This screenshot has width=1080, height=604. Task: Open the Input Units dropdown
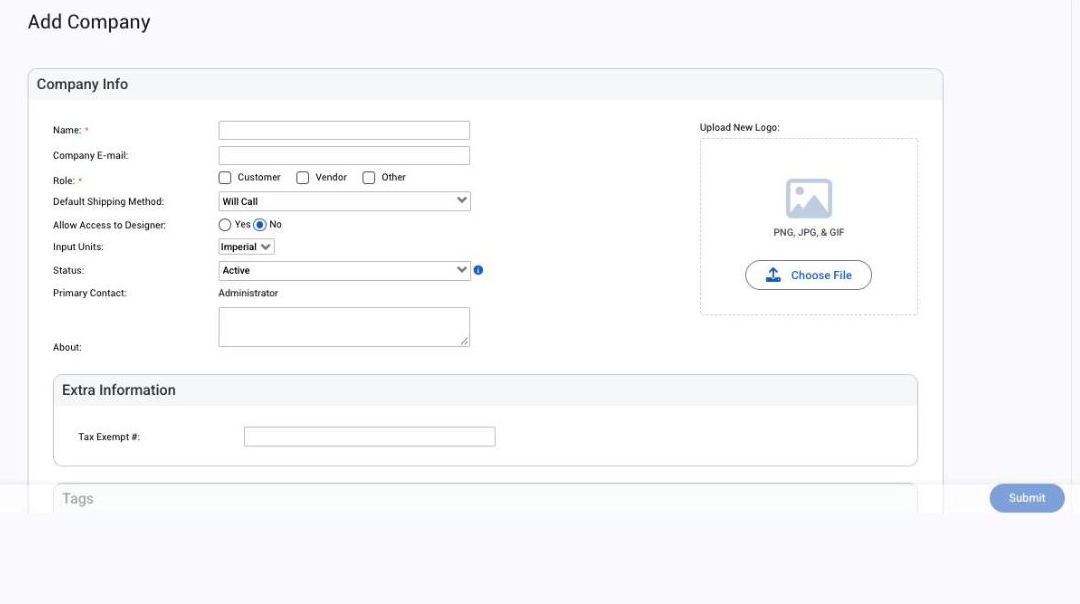246,247
